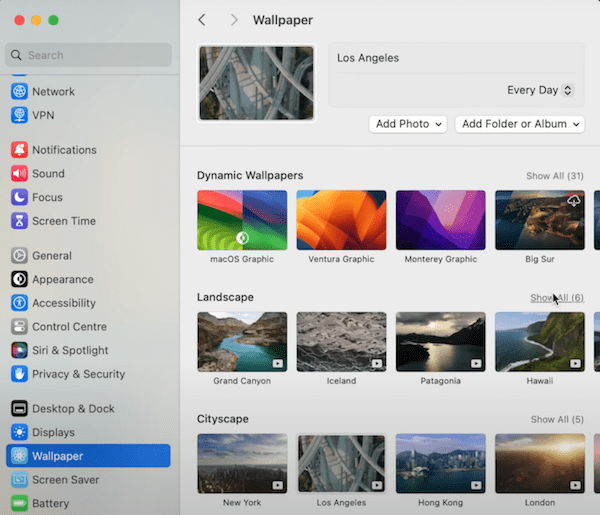Screen dimensions: 600x515
Task: Click the VPN icon in sidebar
Action: tap(19, 115)
